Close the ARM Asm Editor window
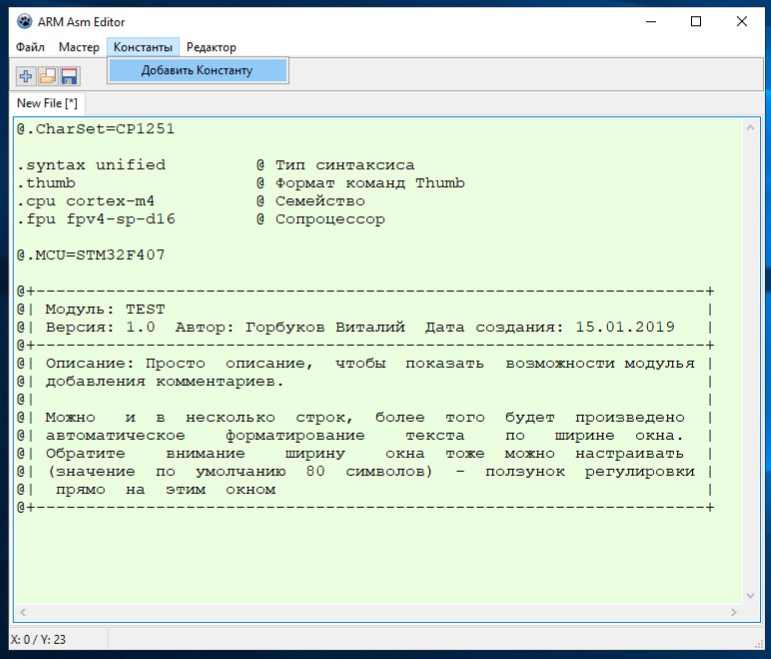Screen dimensions: 771x659 point(741,22)
